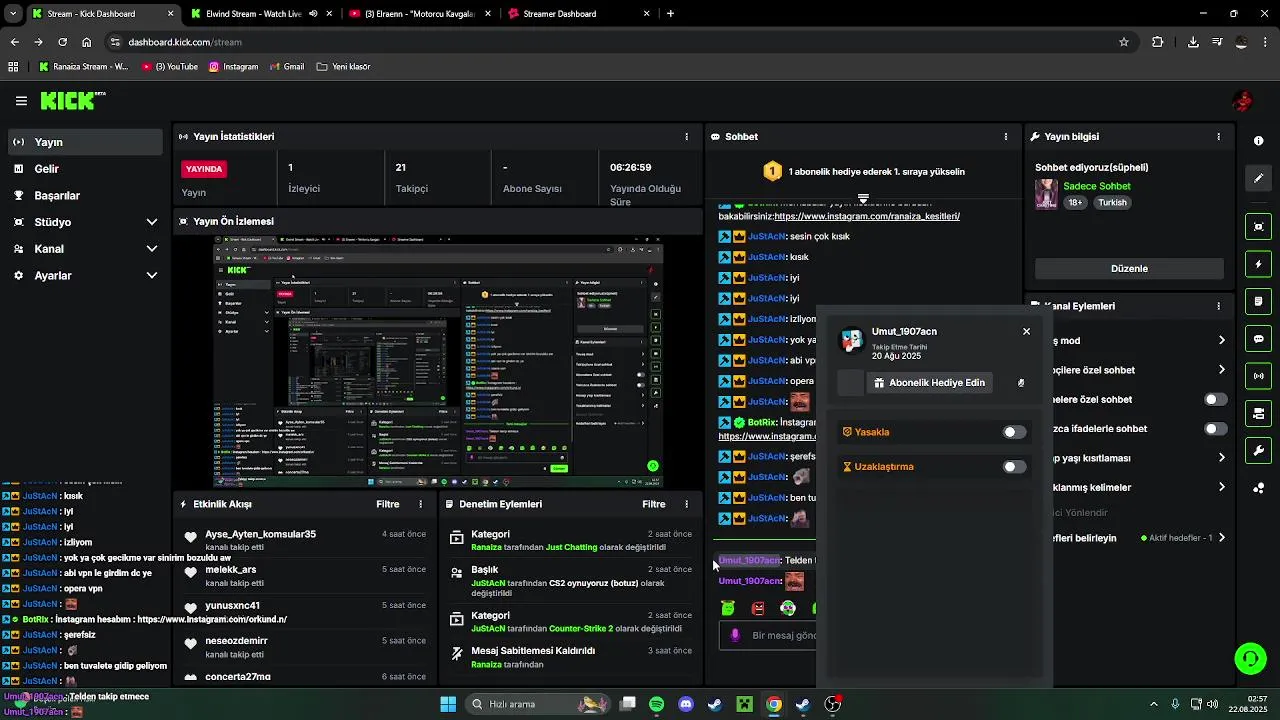Open Discord from the taskbar
This screenshot has height=720, width=1280.
(x=686, y=704)
